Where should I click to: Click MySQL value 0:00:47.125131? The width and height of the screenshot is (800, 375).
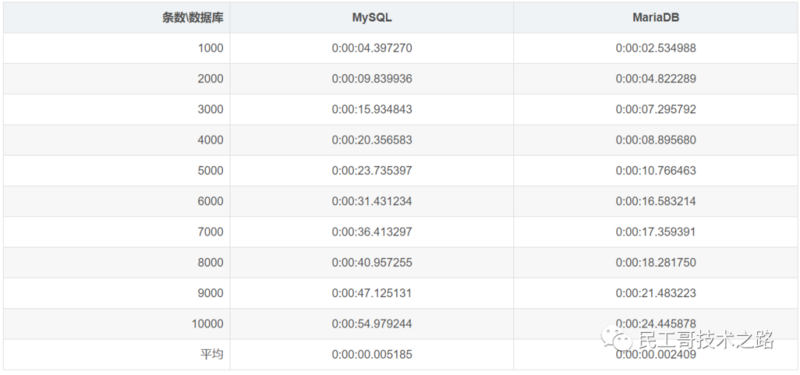point(371,293)
